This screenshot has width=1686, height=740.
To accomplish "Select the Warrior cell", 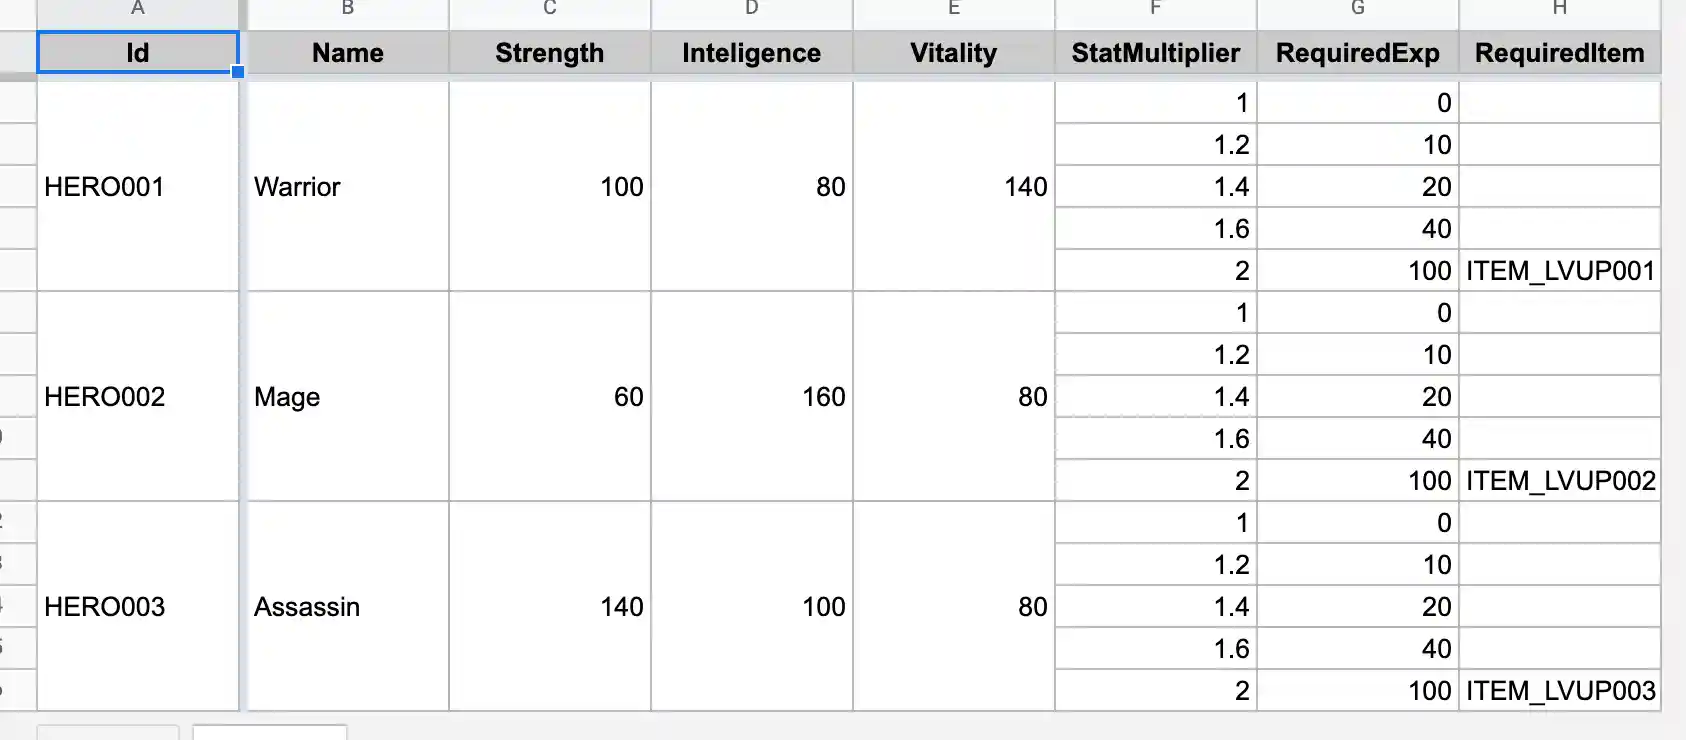I will pyautogui.click(x=347, y=186).
